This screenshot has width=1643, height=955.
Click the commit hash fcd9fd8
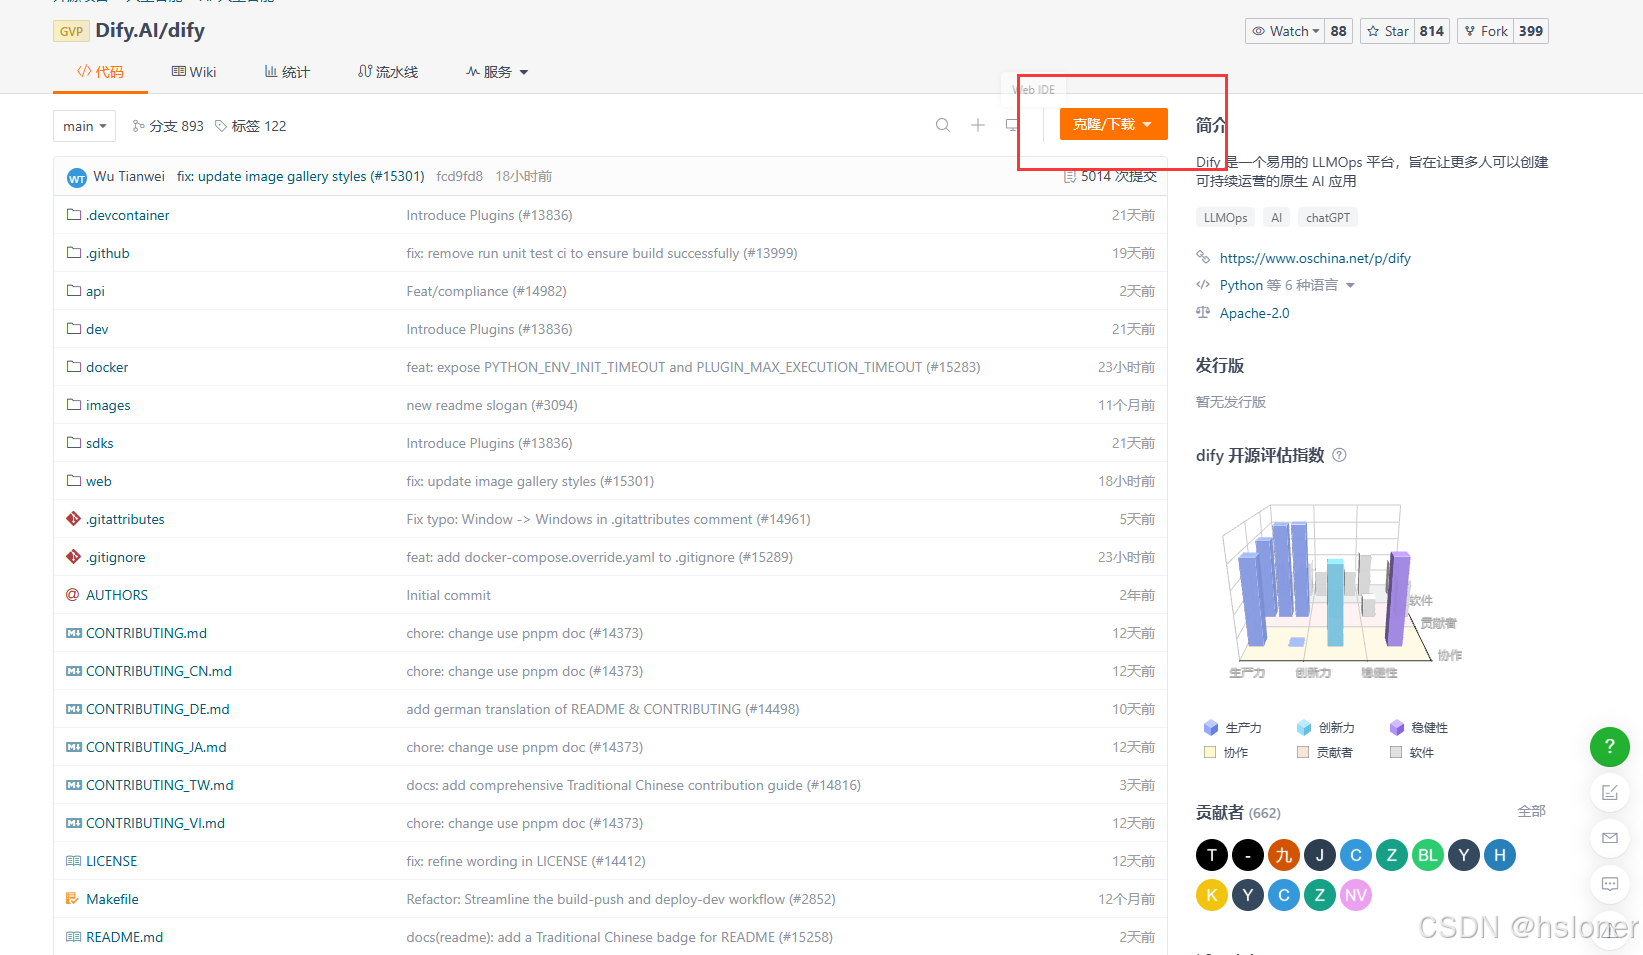(x=459, y=176)
